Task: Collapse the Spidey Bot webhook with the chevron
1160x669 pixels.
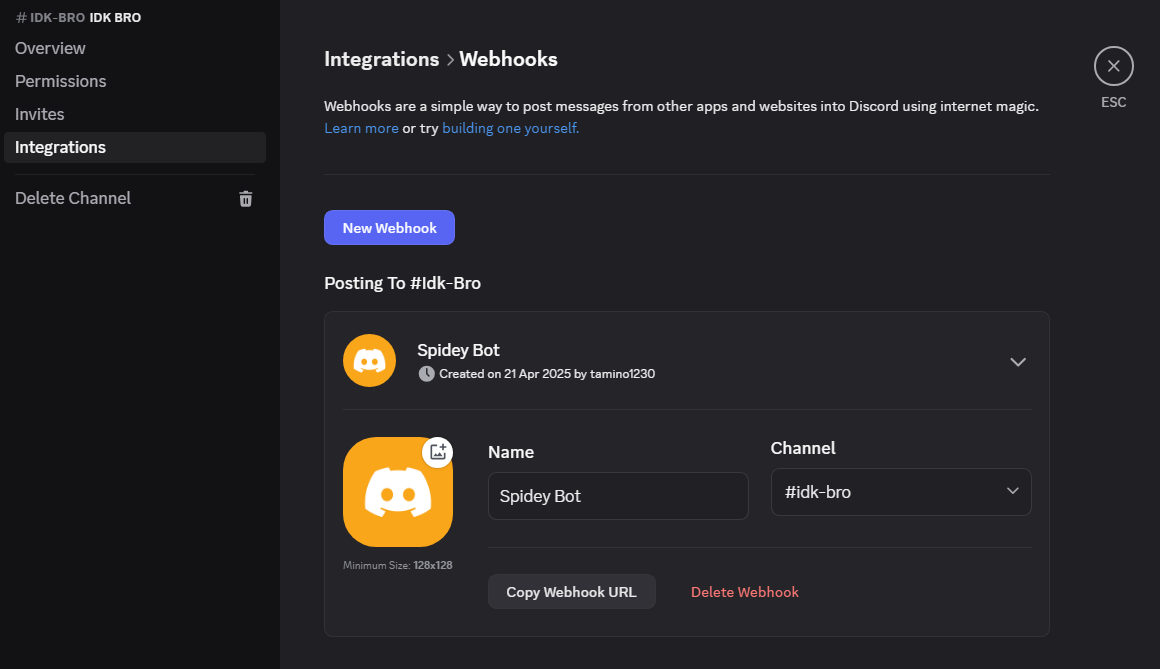Action: coord(1018,362)
